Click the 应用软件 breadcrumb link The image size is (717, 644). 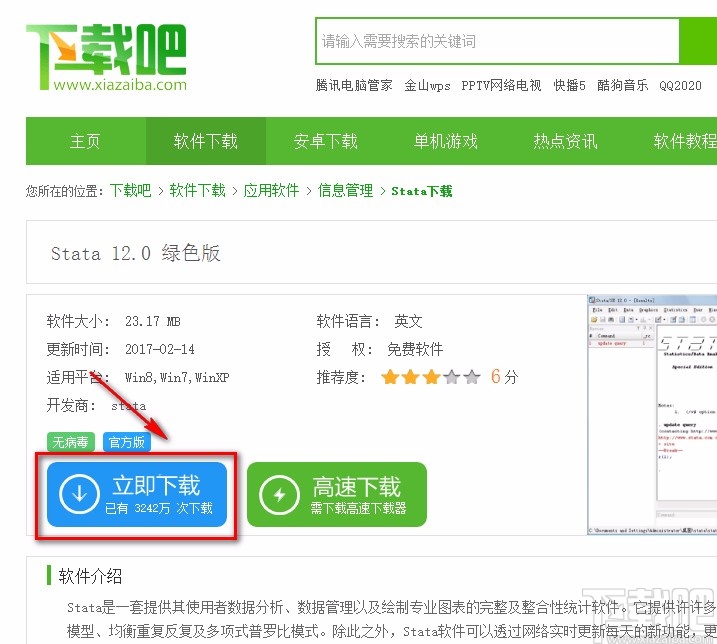coord(271,190)
